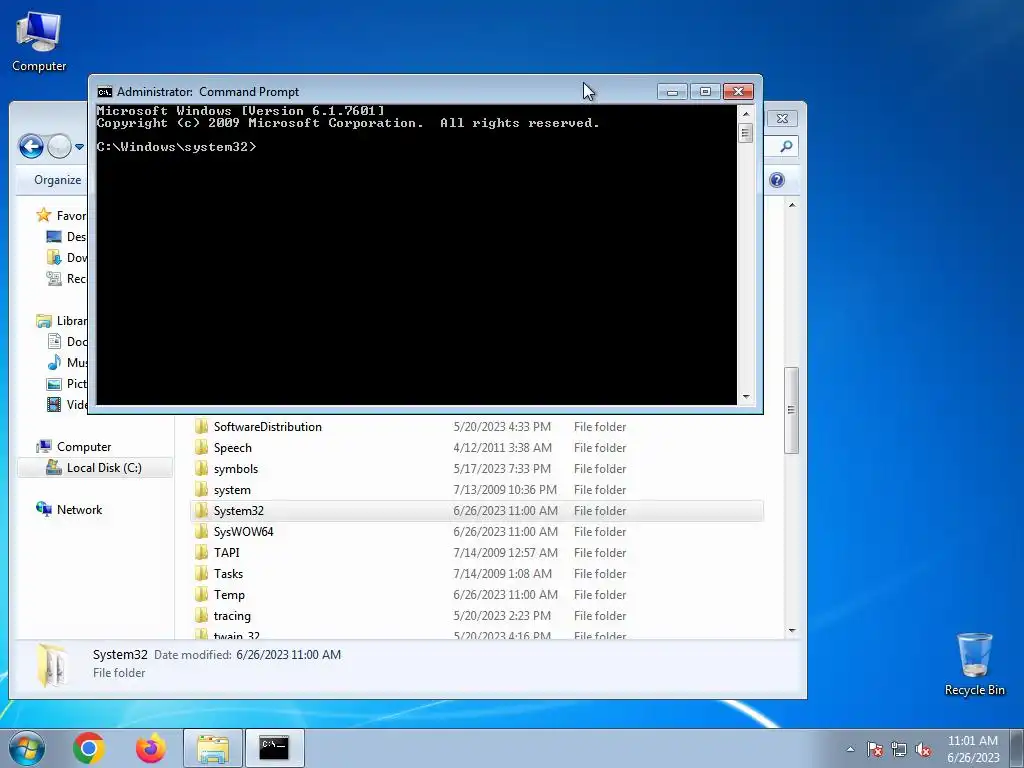The image size is (1024, 768).
Task: Select the System32 folder row
Action: point(477,511)
